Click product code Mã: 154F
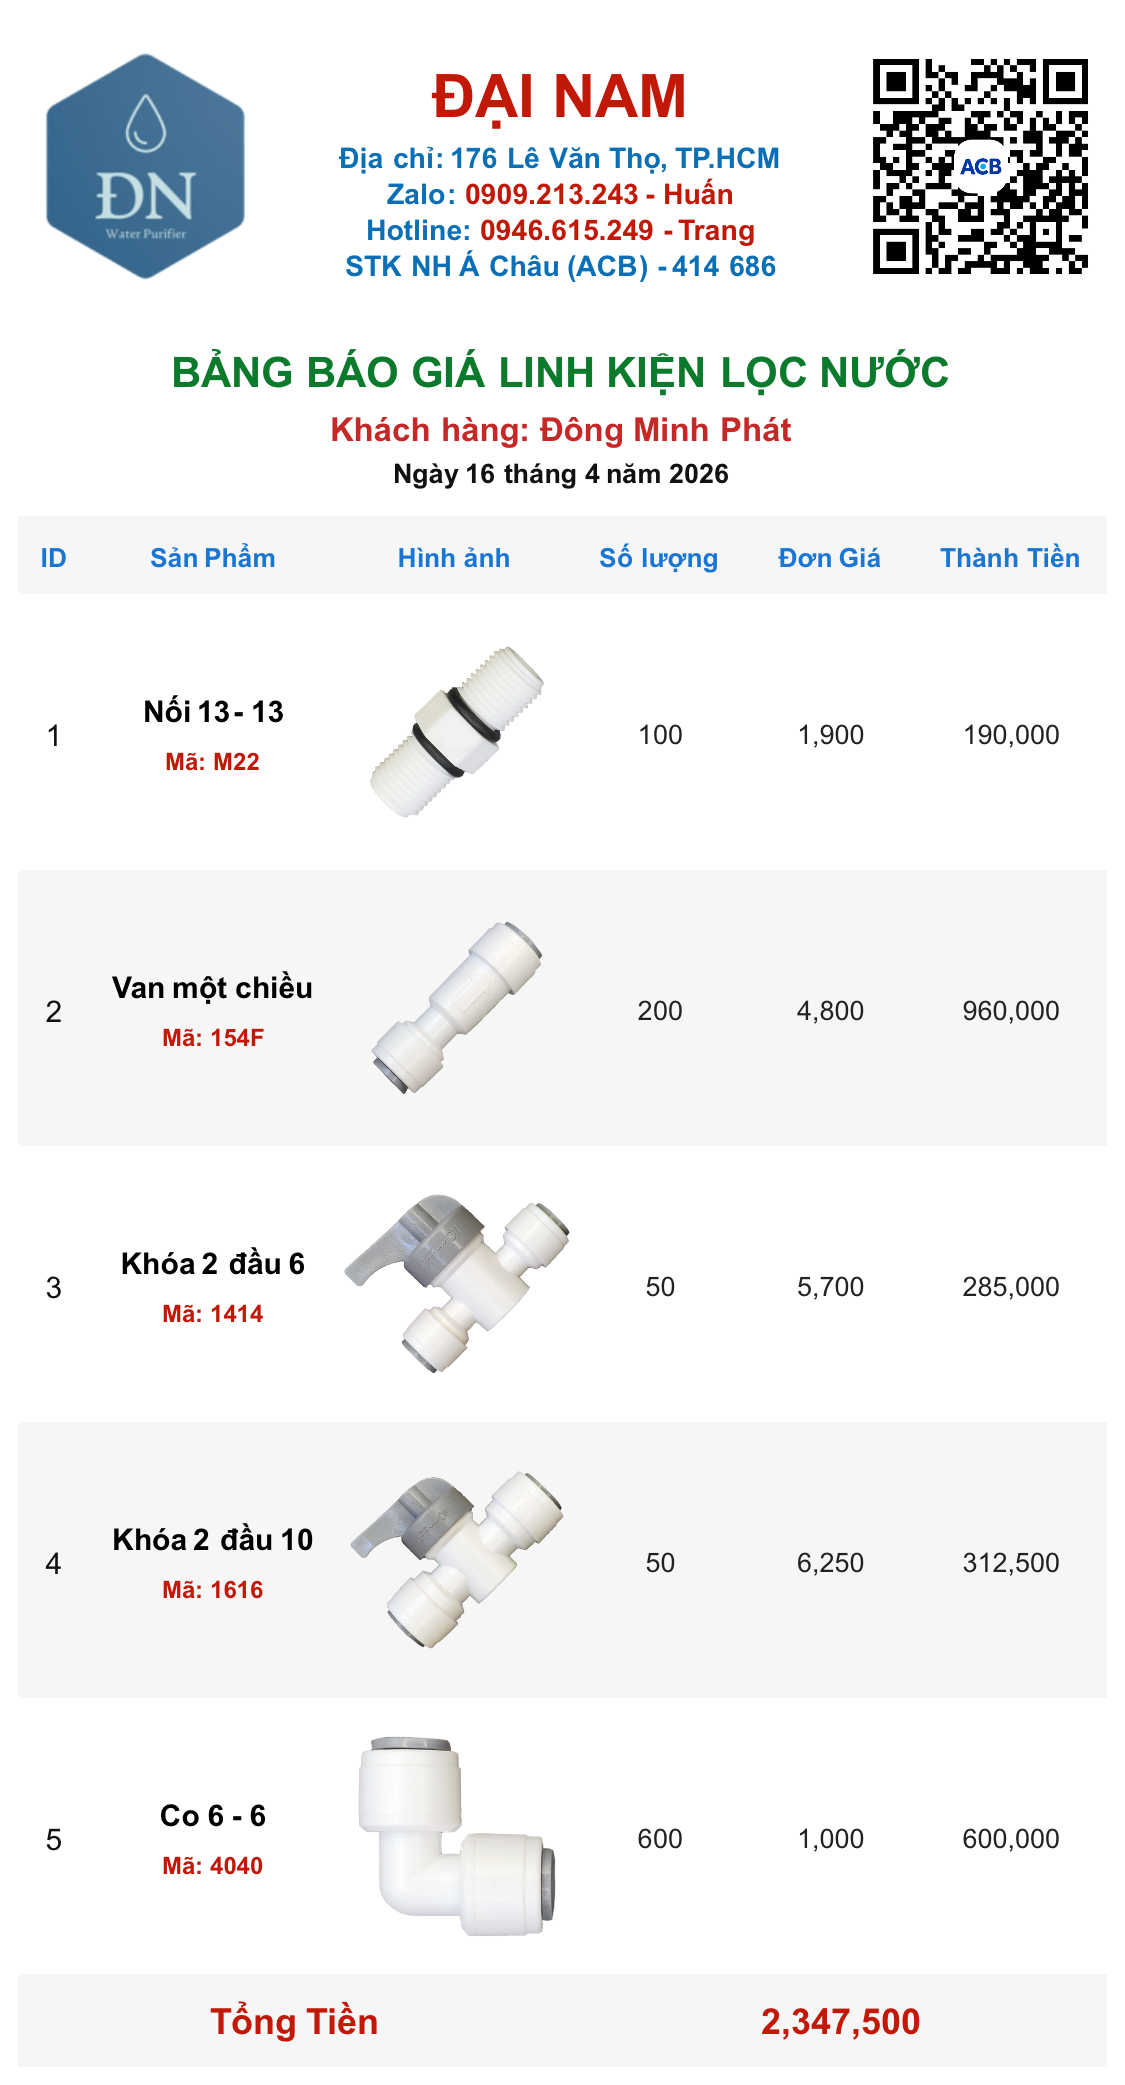Screen dimensions: 1125x2085 click(213, 1038)
